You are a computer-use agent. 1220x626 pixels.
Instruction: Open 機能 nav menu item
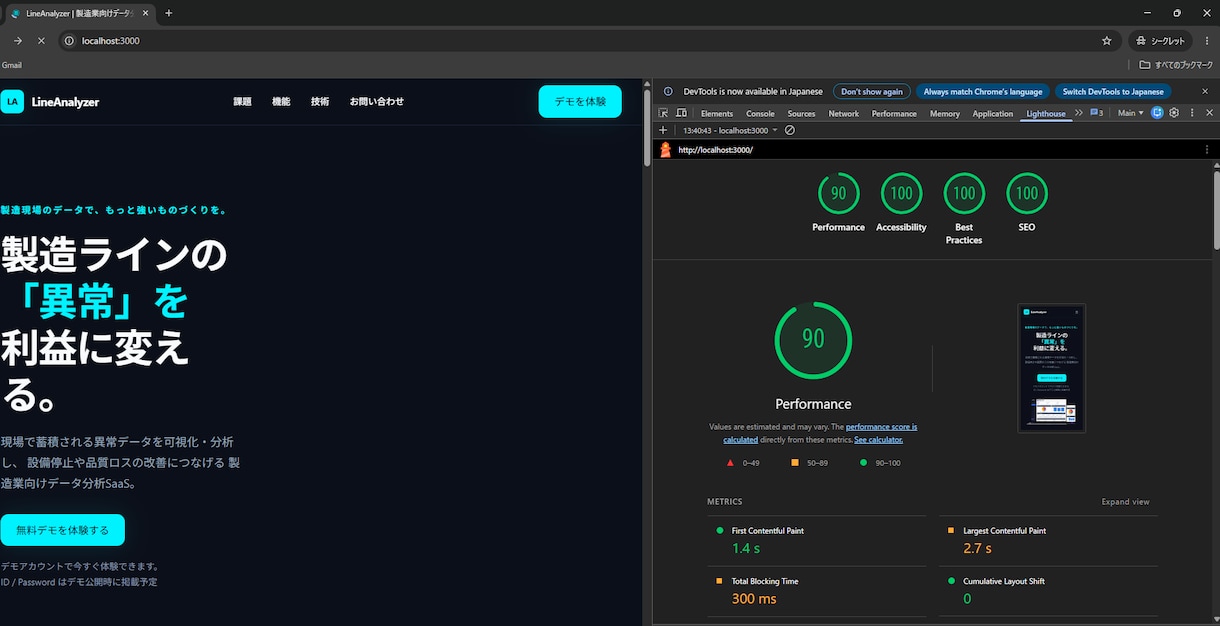[x=281, y=101]
